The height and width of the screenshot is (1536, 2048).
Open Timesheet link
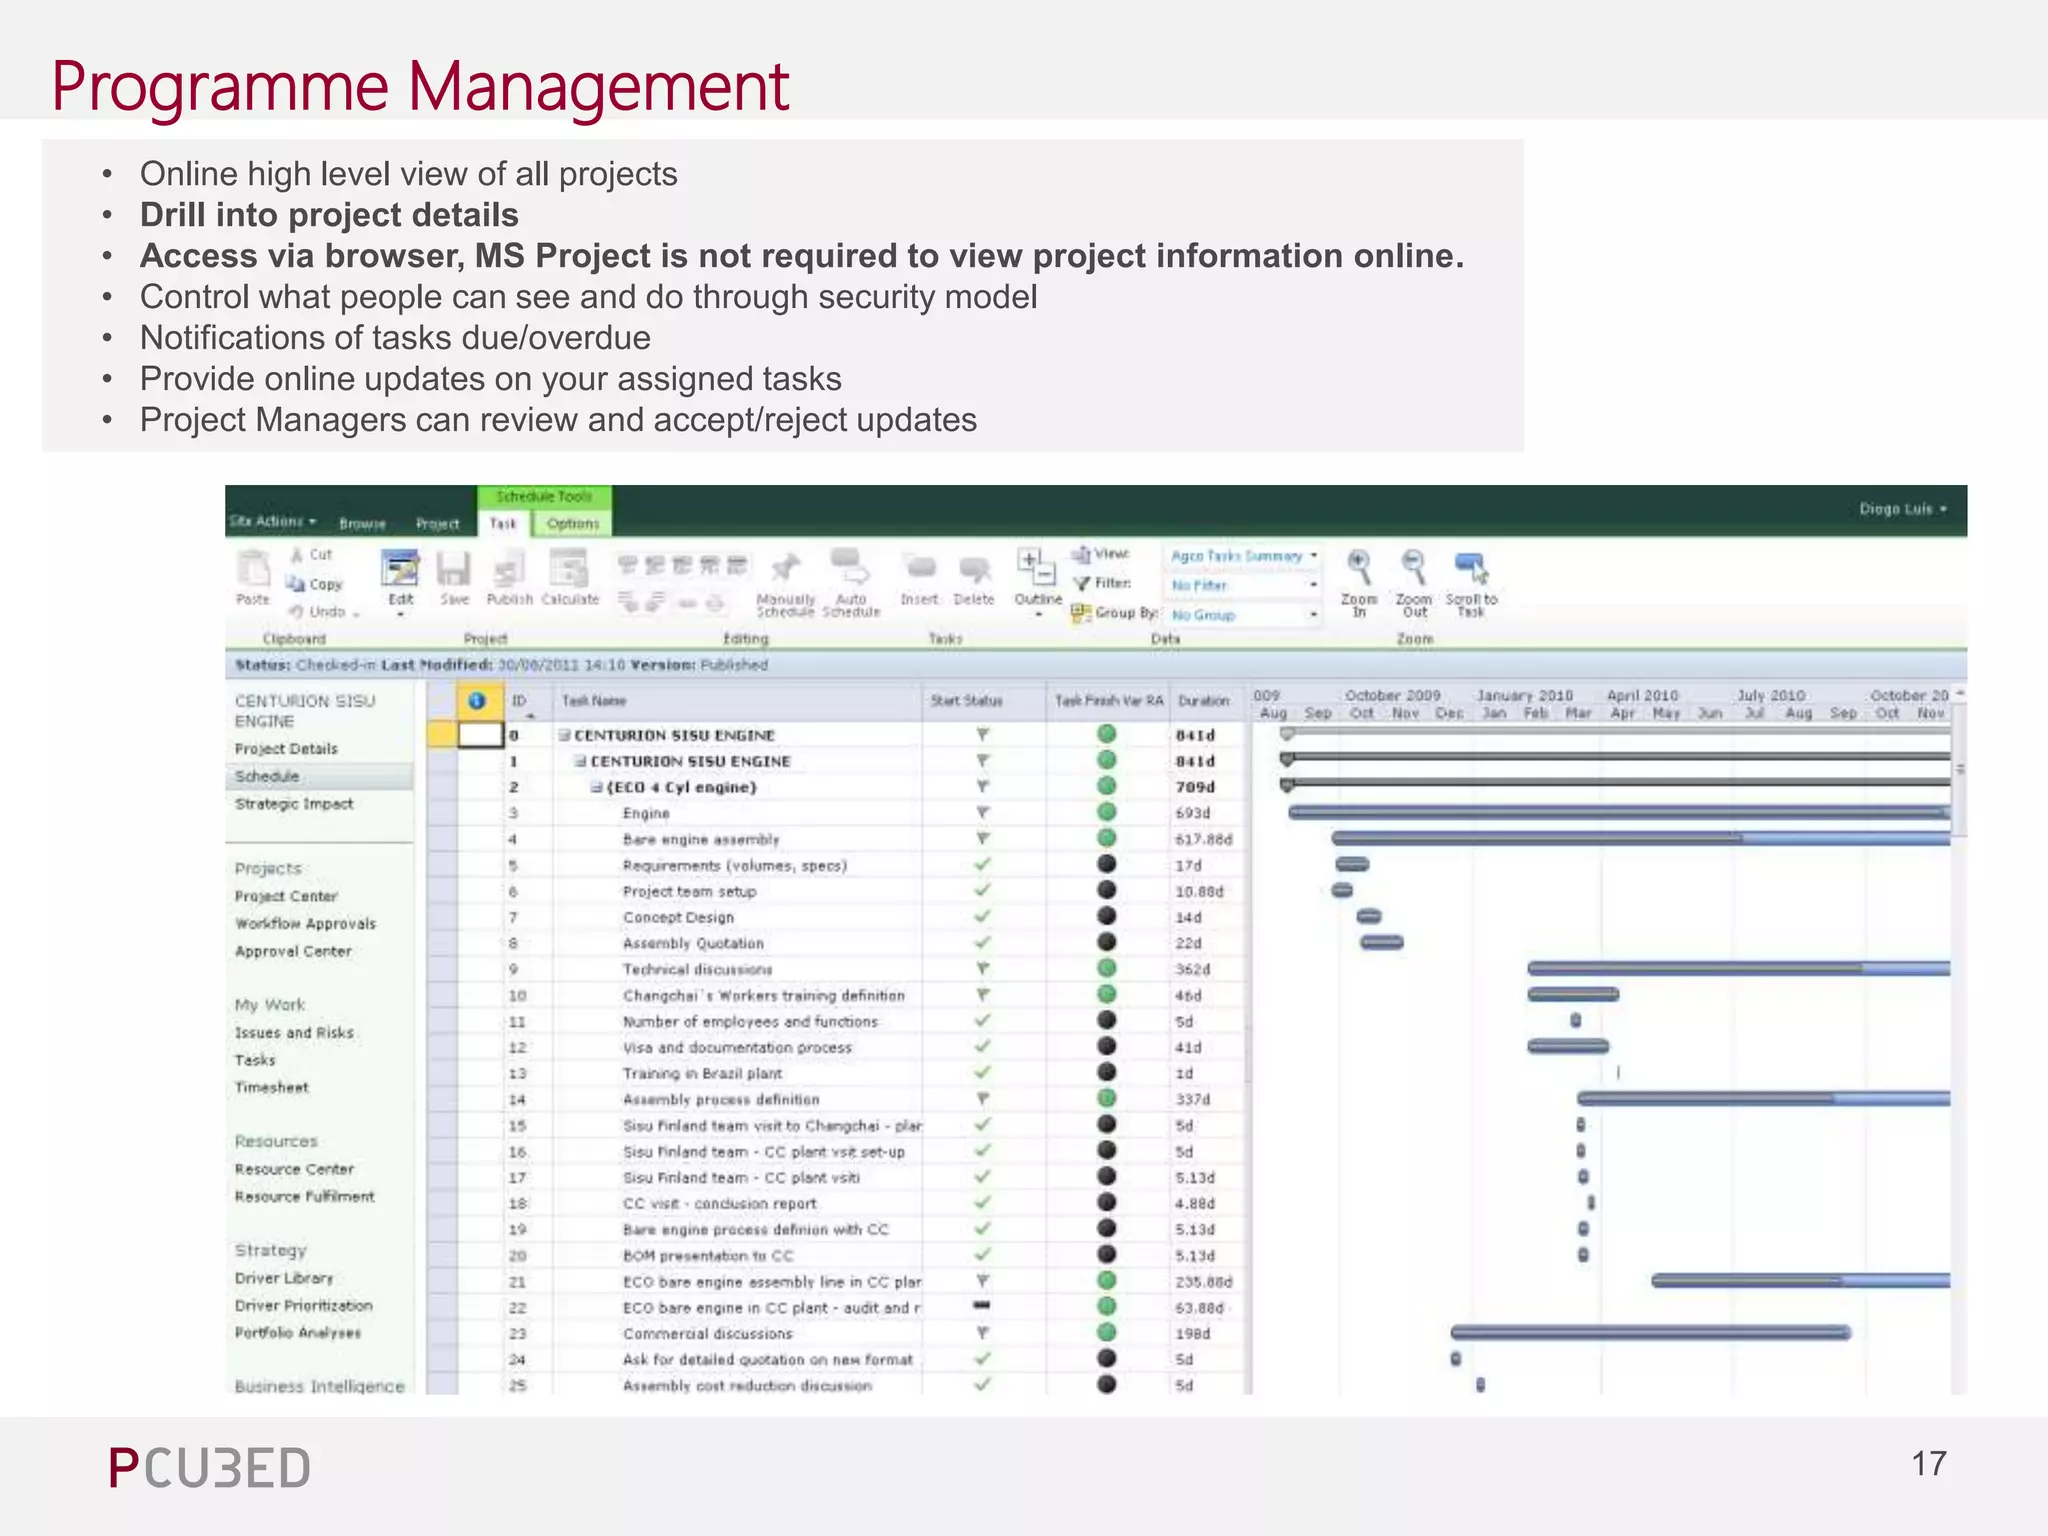[x=272, y=1087]
